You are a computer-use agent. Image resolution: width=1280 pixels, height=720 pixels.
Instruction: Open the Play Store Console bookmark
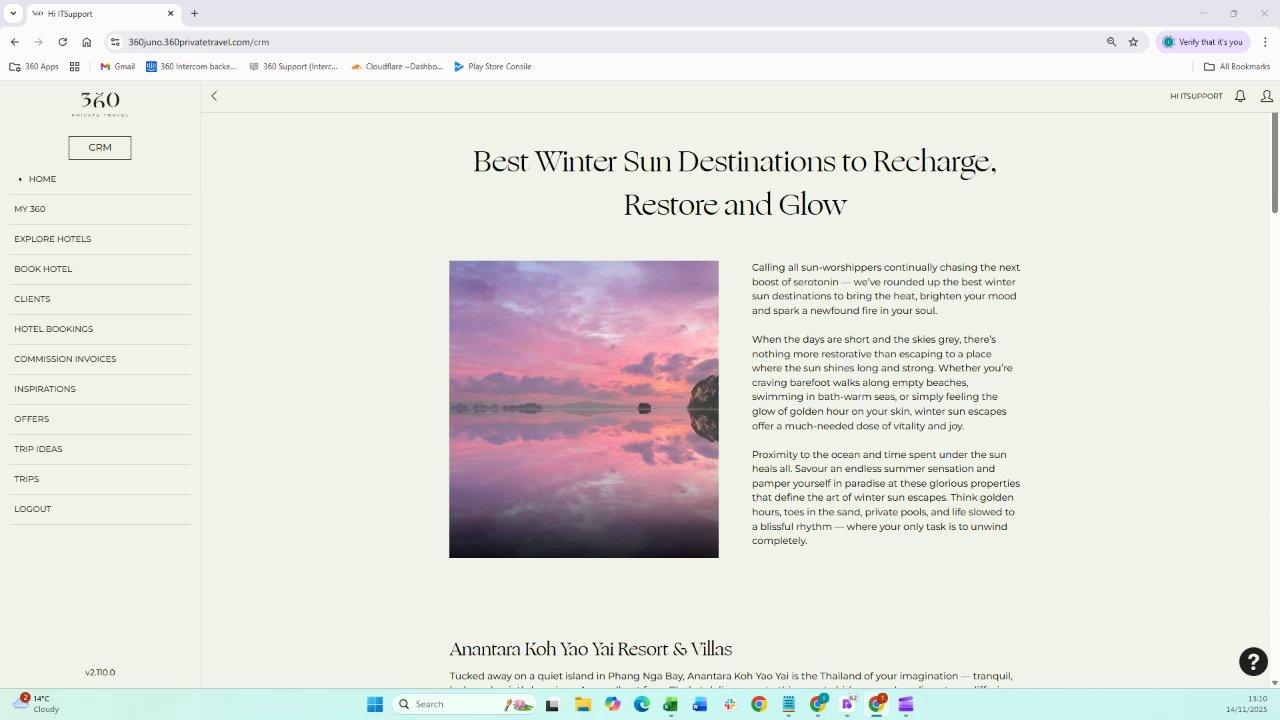492,67
